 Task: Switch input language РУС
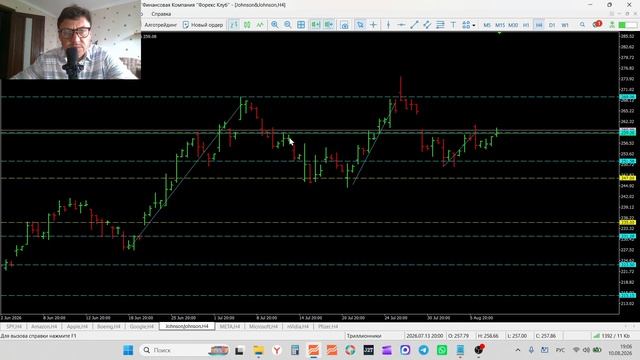point(560,350)
